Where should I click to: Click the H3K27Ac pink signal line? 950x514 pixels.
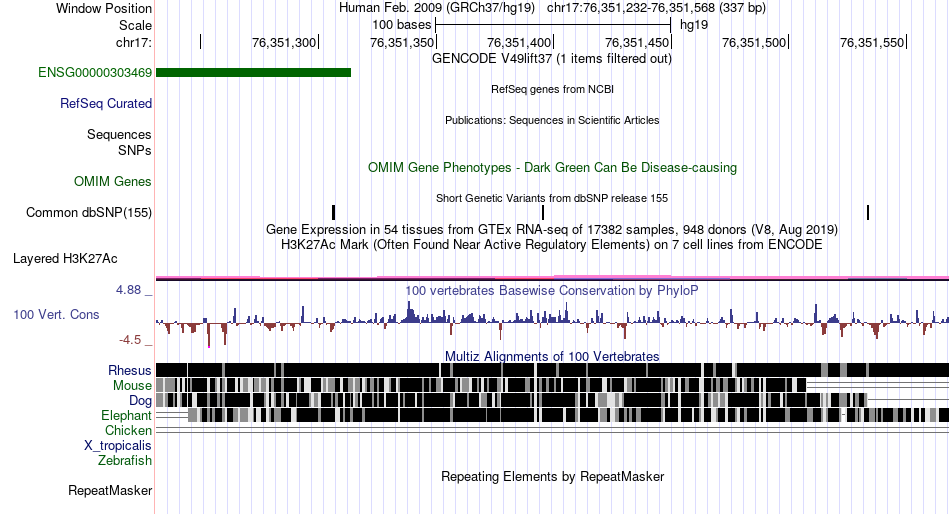pos(552,278)
